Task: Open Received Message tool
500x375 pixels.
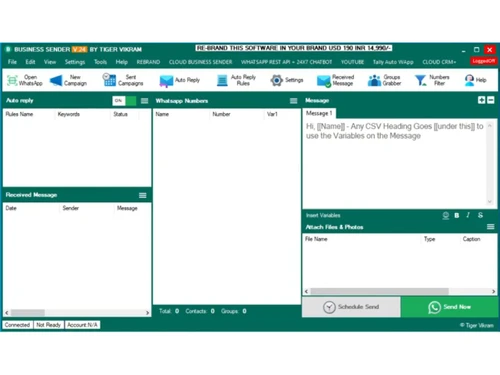Action: pos(335,80)
